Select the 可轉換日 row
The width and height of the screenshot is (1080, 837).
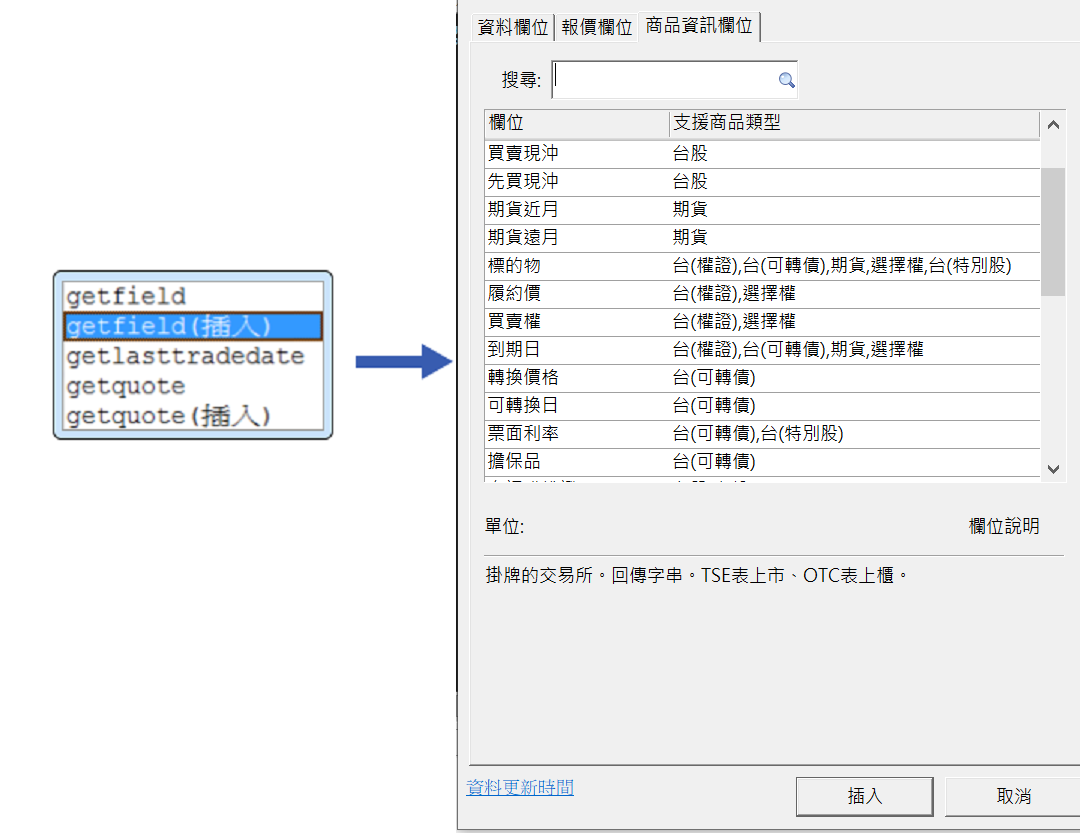762,406
